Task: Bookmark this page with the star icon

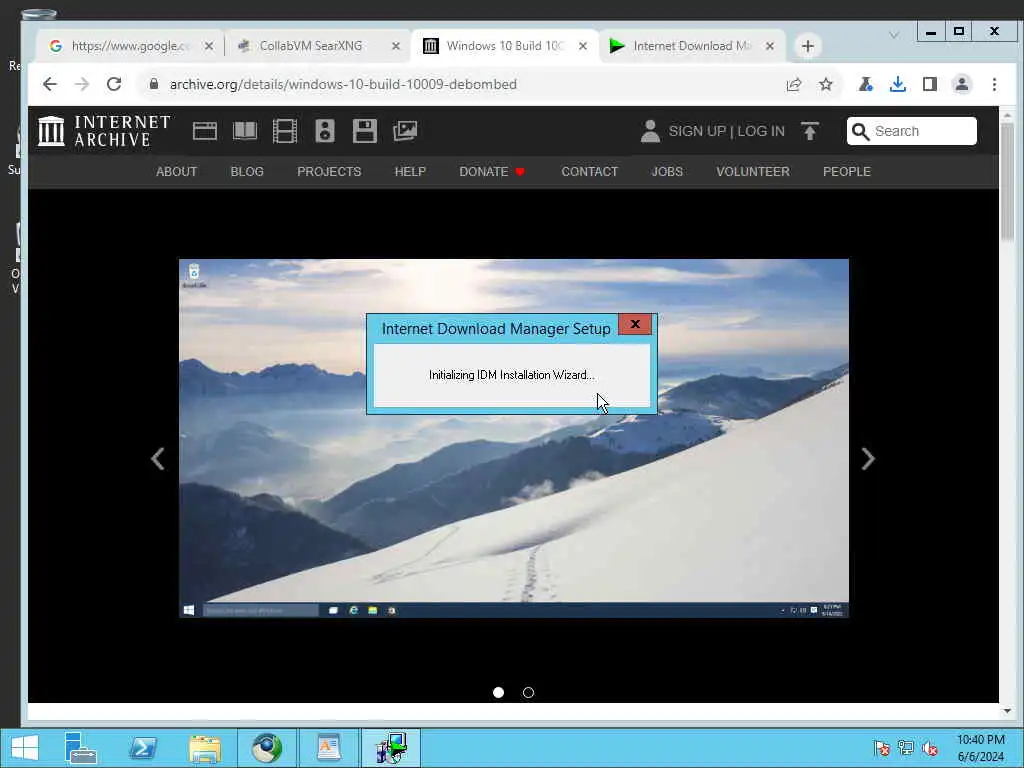Action: [826, 84]
